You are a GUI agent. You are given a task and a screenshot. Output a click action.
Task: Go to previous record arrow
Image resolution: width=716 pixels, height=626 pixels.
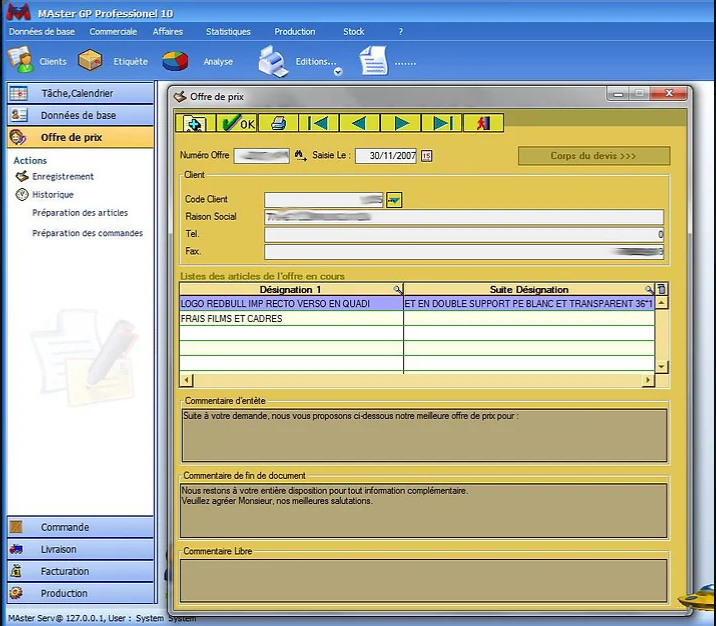point(359,123)
